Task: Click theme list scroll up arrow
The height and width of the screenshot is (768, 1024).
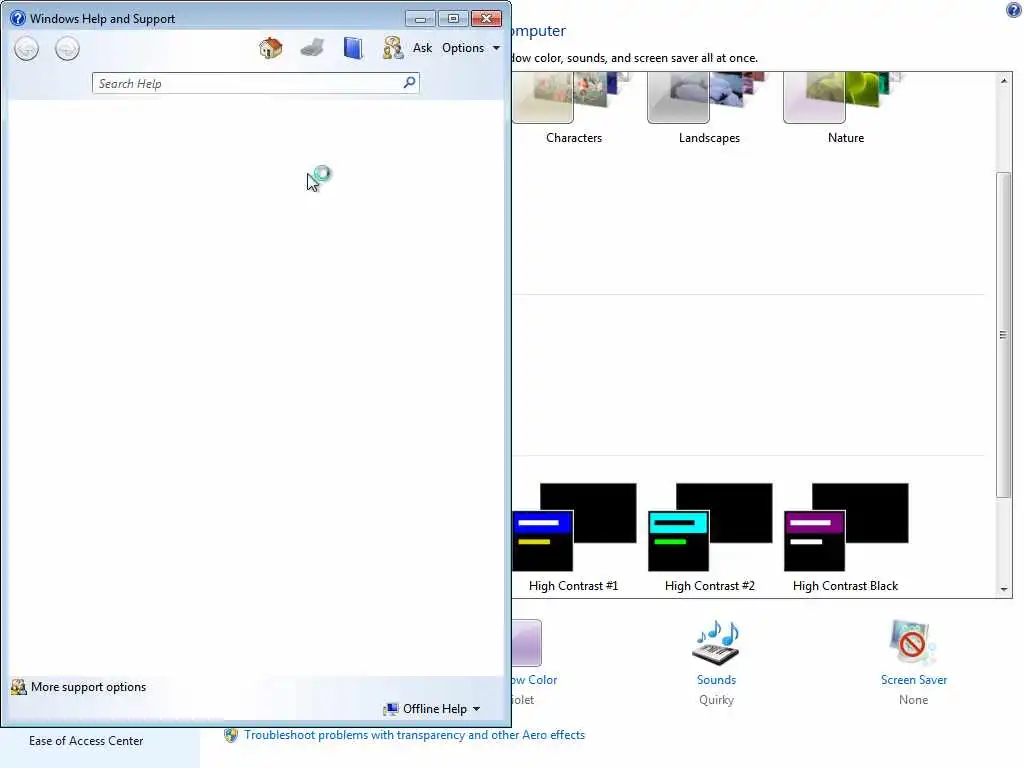Action: [1004, 80]
